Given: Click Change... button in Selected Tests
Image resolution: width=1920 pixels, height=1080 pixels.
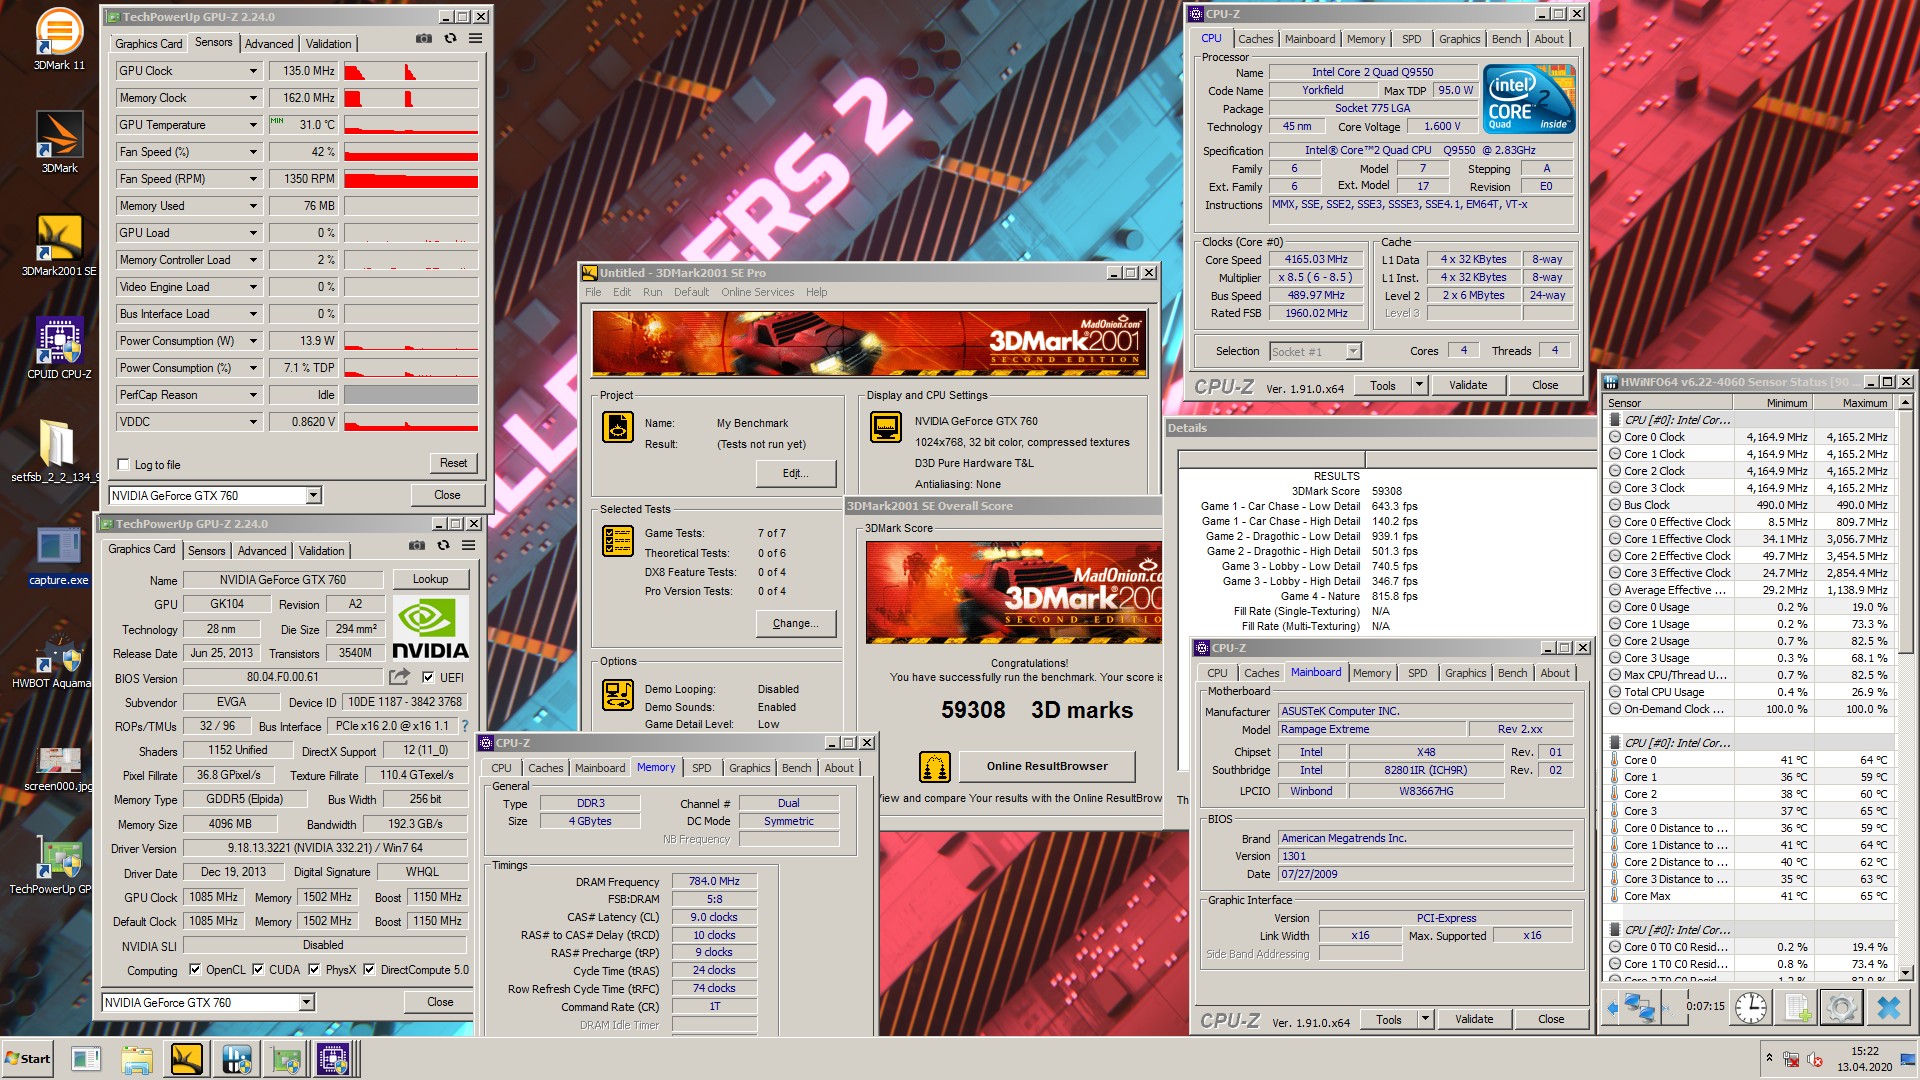Looking at the screenshot, I should tap(796, 623).
